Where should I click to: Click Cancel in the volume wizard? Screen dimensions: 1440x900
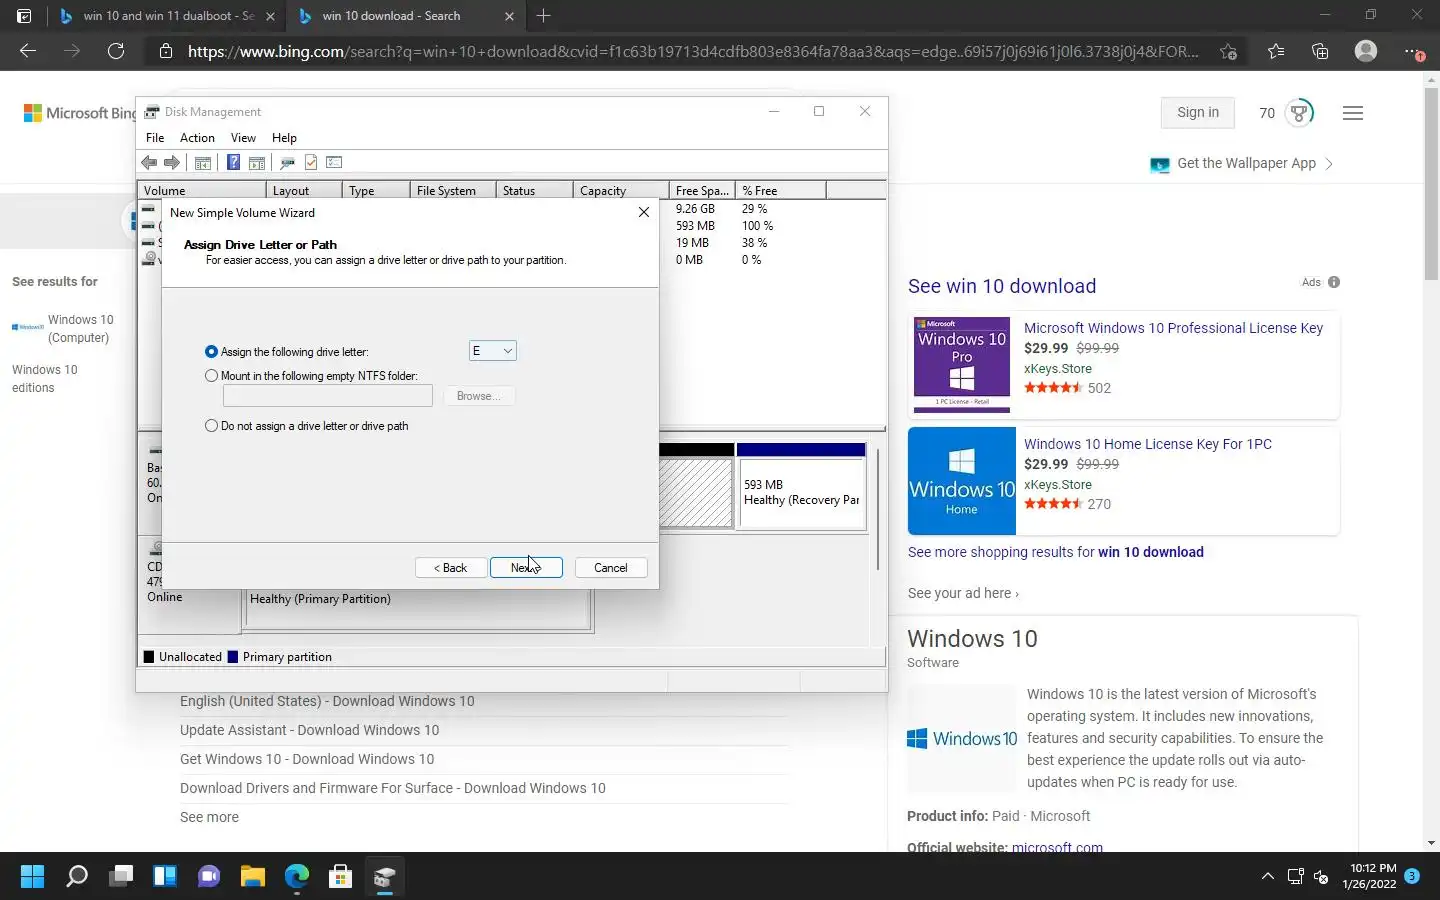point(611,568)
